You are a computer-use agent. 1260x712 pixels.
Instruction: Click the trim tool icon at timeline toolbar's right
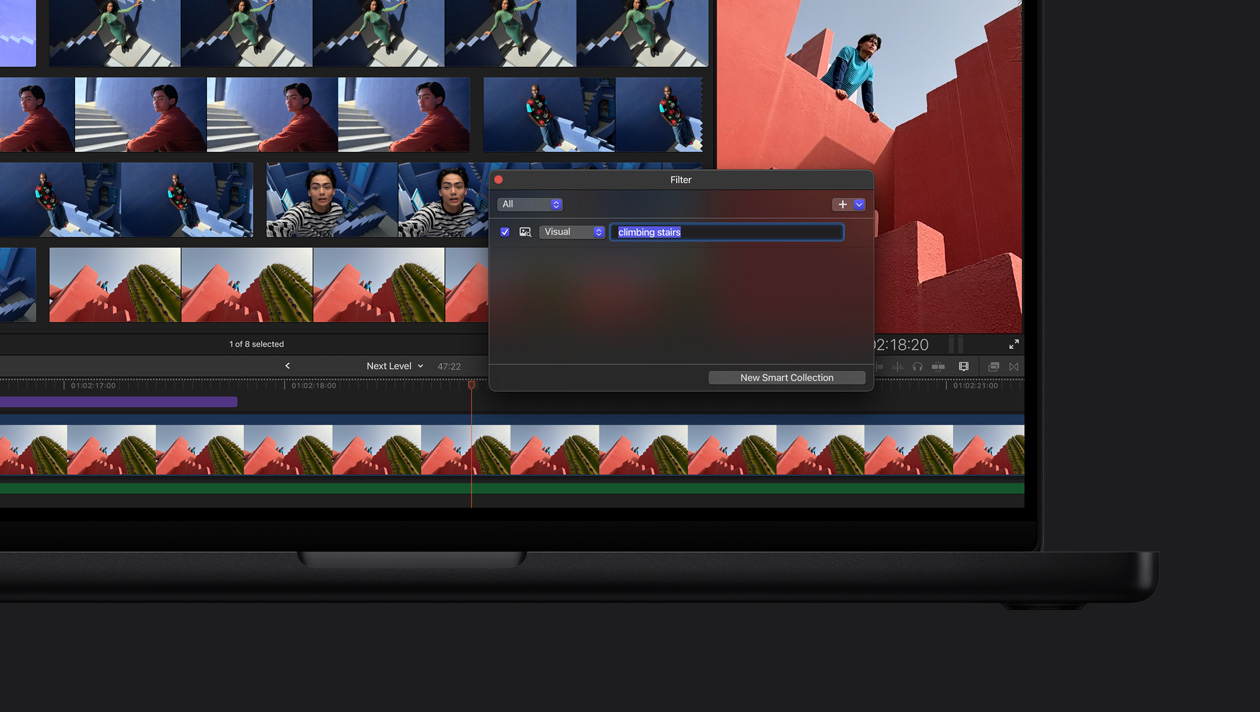1013,367
